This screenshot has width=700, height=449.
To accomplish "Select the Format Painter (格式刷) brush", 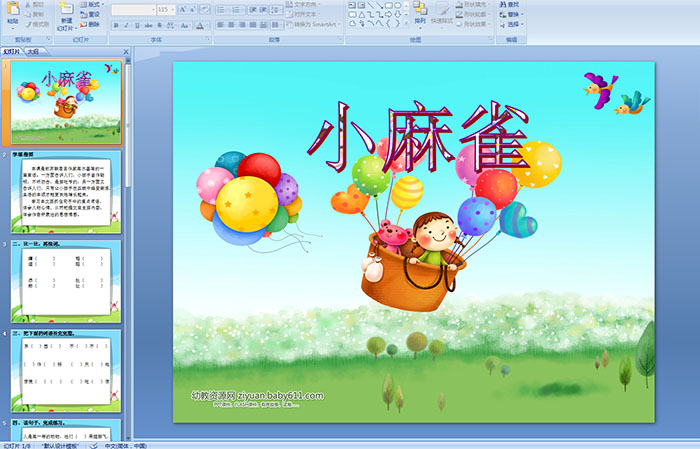I will tap(37, 24).
